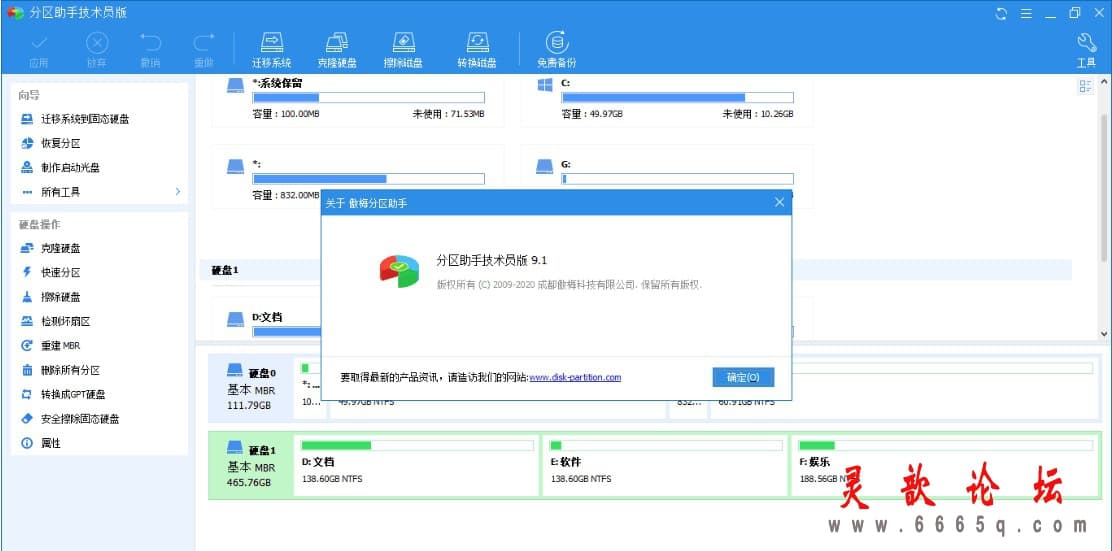Click the Undo (撤消) arrow toolbar icon

150,43
